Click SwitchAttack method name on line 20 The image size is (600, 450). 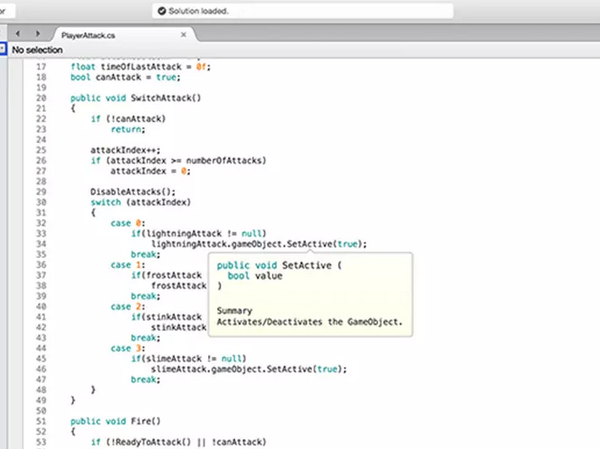(161, 98)
